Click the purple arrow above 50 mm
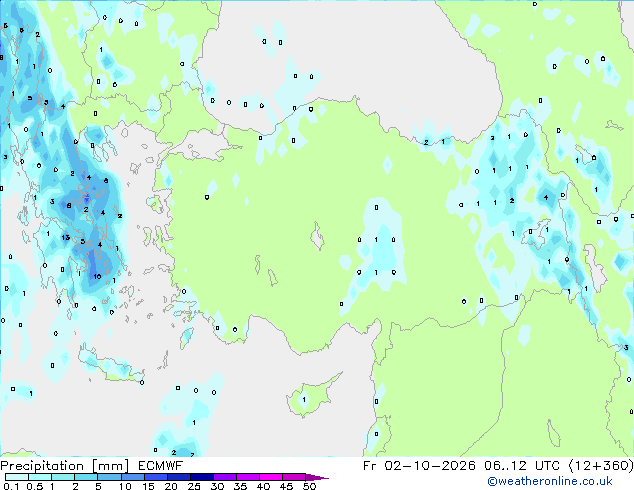Screen dimensions: 634x490 click(x=317, y=477)
